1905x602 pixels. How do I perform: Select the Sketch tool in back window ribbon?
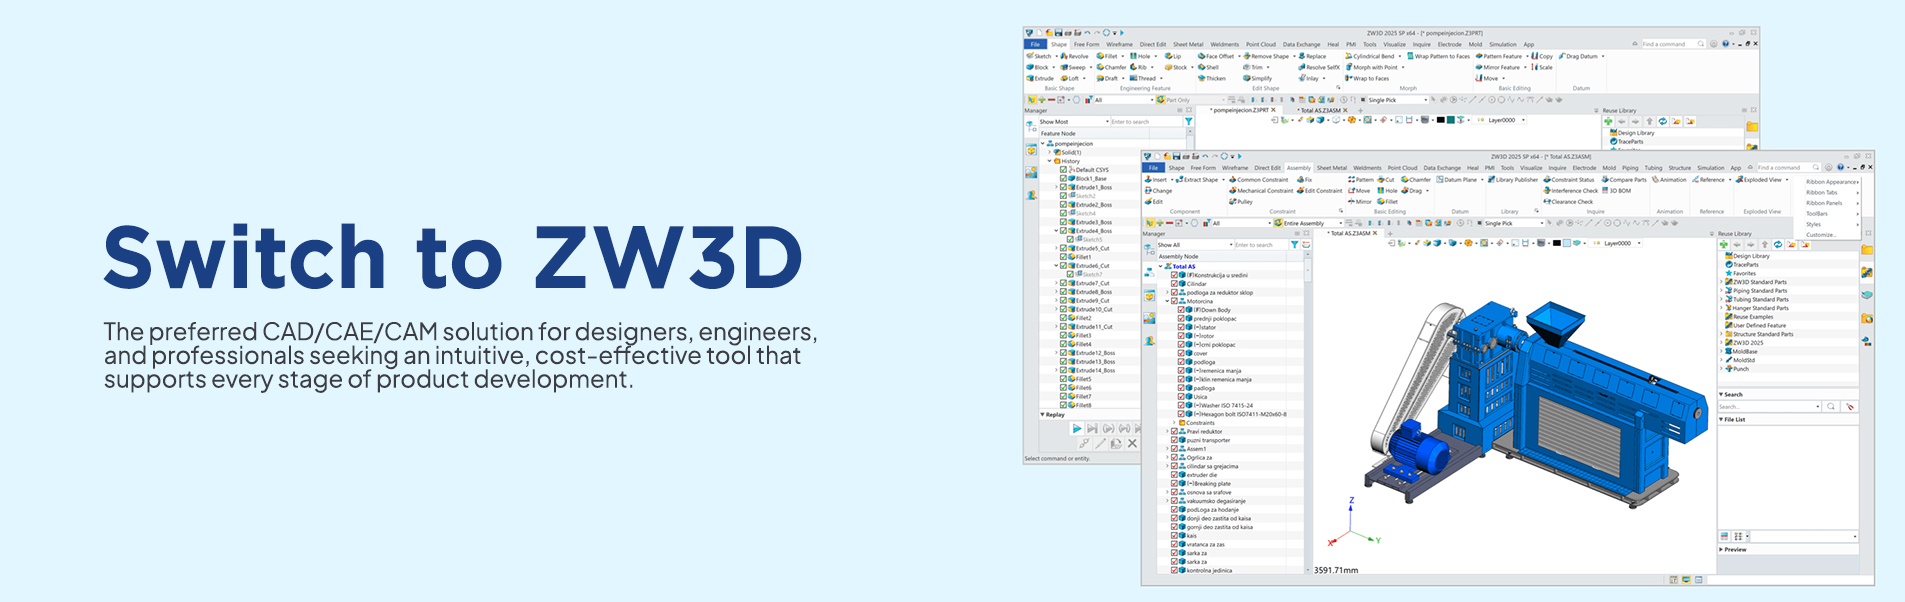[1039, 56]
